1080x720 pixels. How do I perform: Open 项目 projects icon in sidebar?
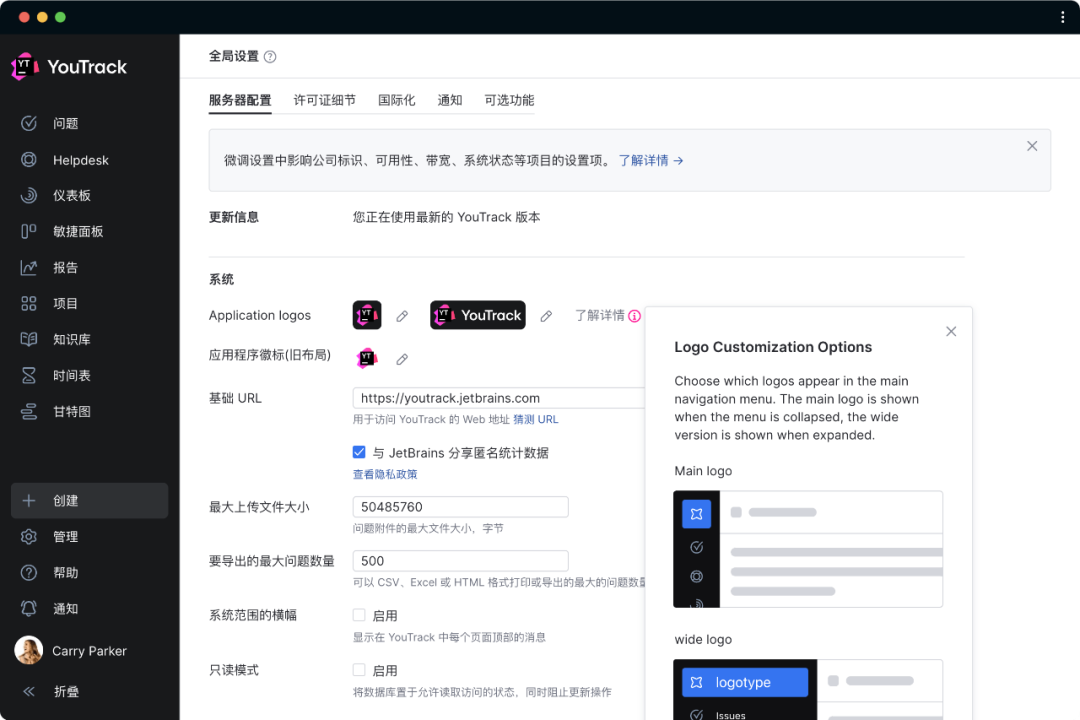point(29,303)
